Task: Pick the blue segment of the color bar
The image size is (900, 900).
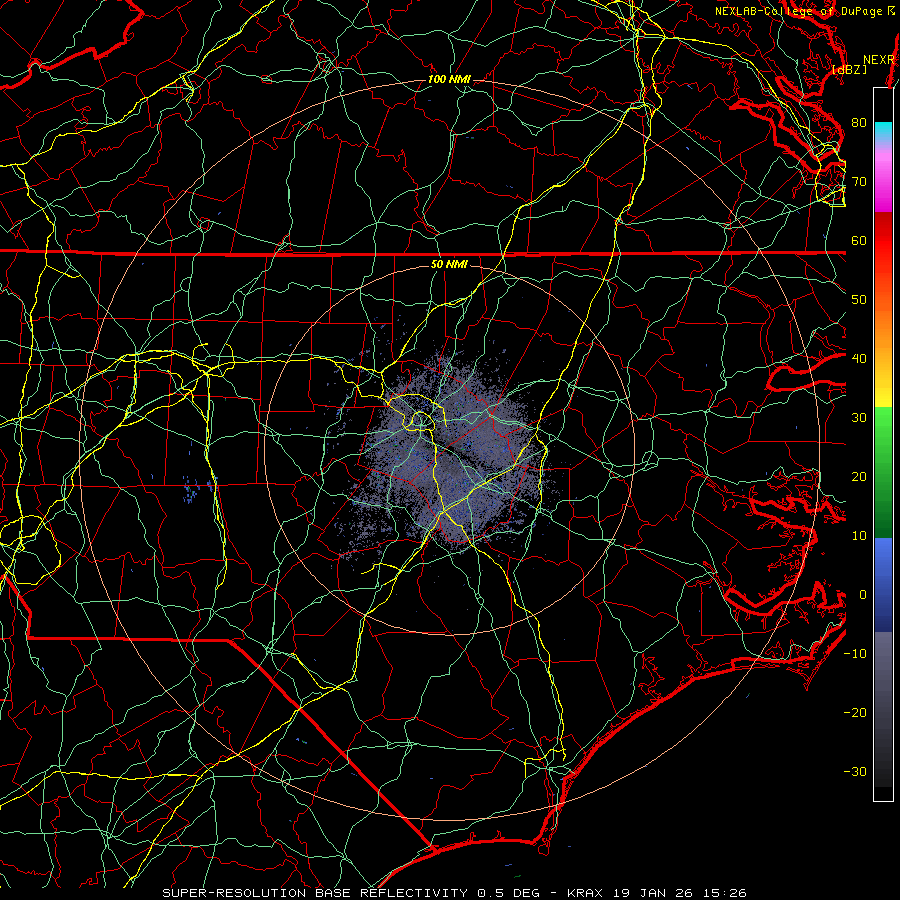Action: click(x=883, y=584)
